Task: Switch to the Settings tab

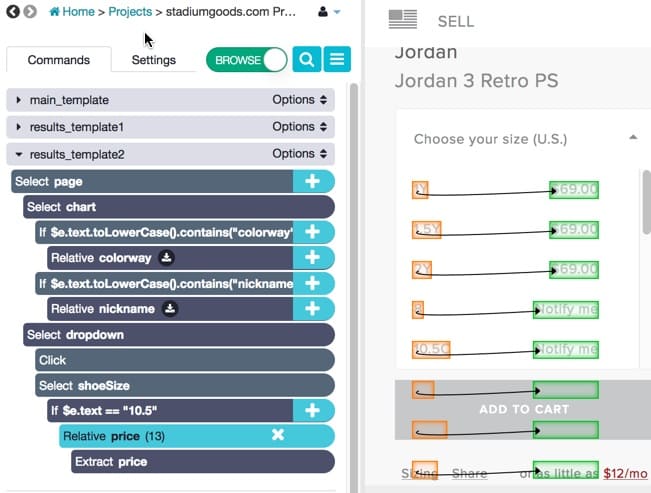Action: coord(154,60)
